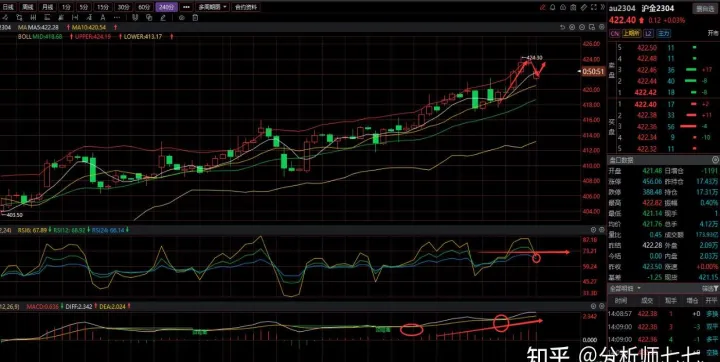Click the buy level 1 price 422.40
The image size is (720, 362).
[x=646, y=105]
